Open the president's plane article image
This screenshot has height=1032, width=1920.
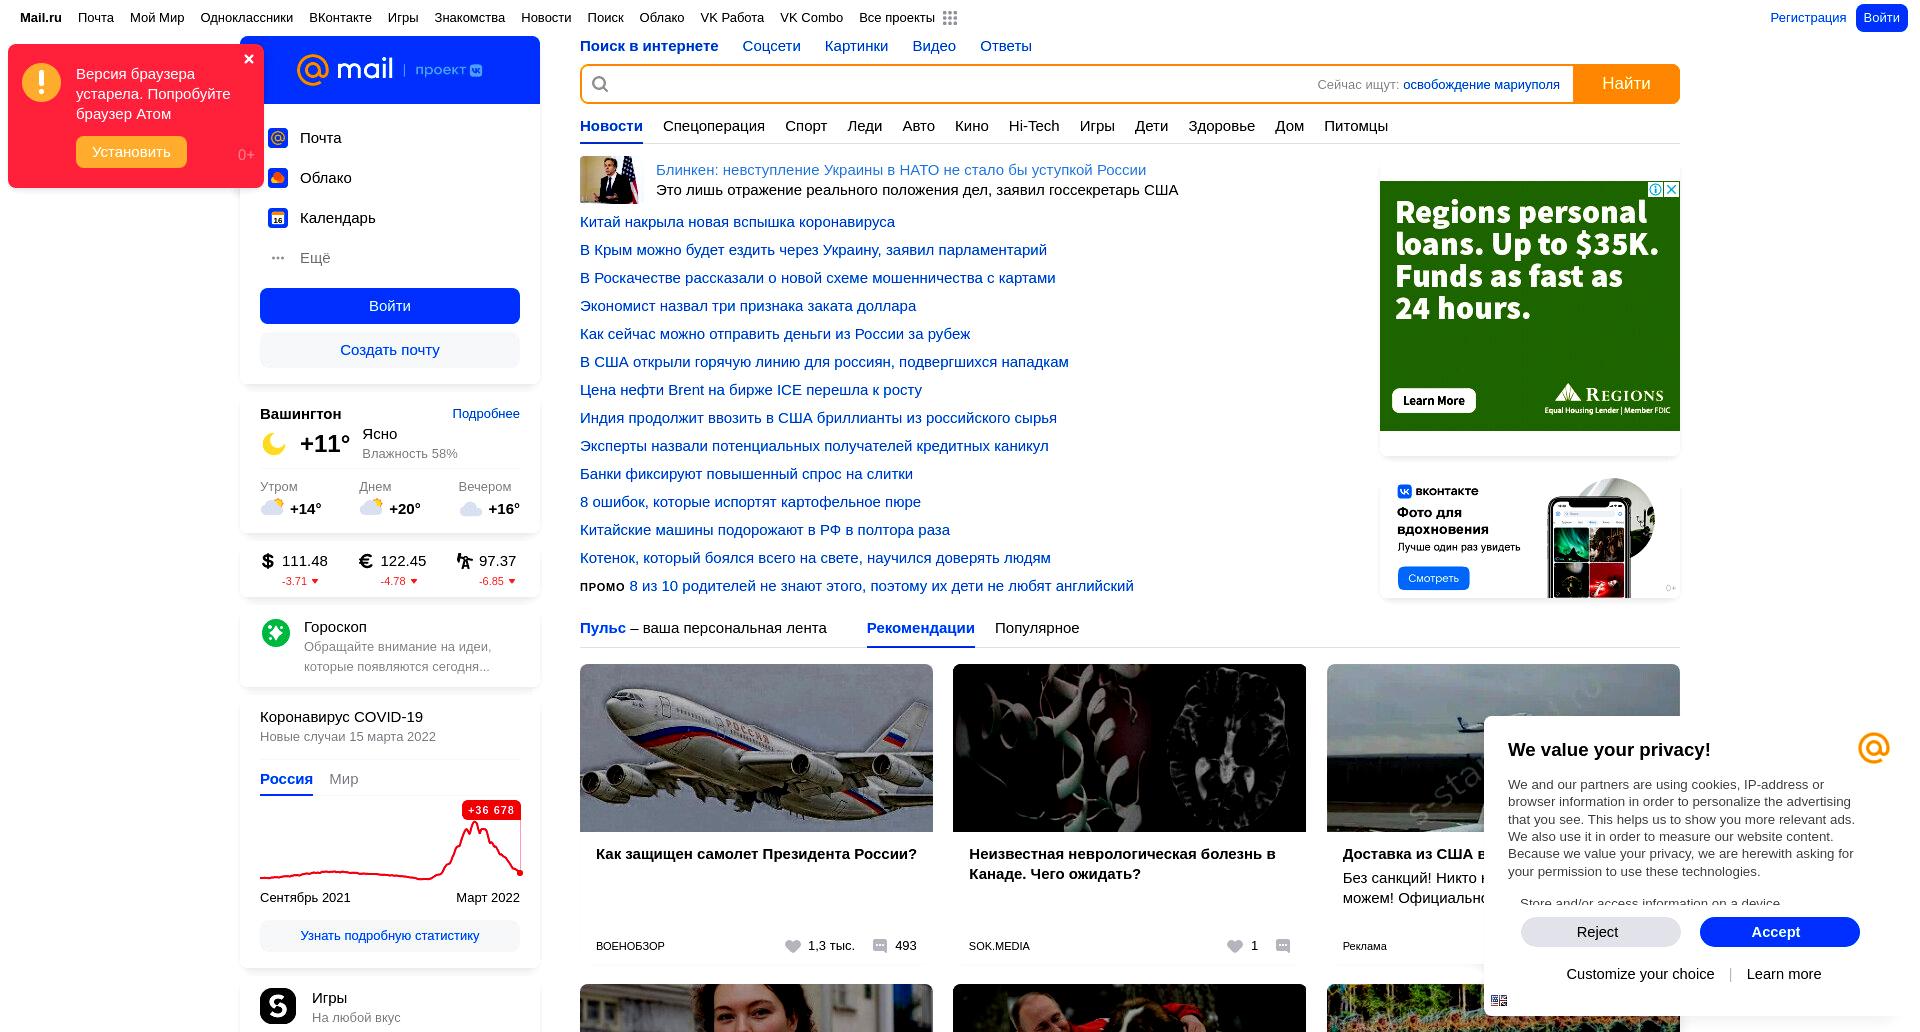click(x=756, y=748)
